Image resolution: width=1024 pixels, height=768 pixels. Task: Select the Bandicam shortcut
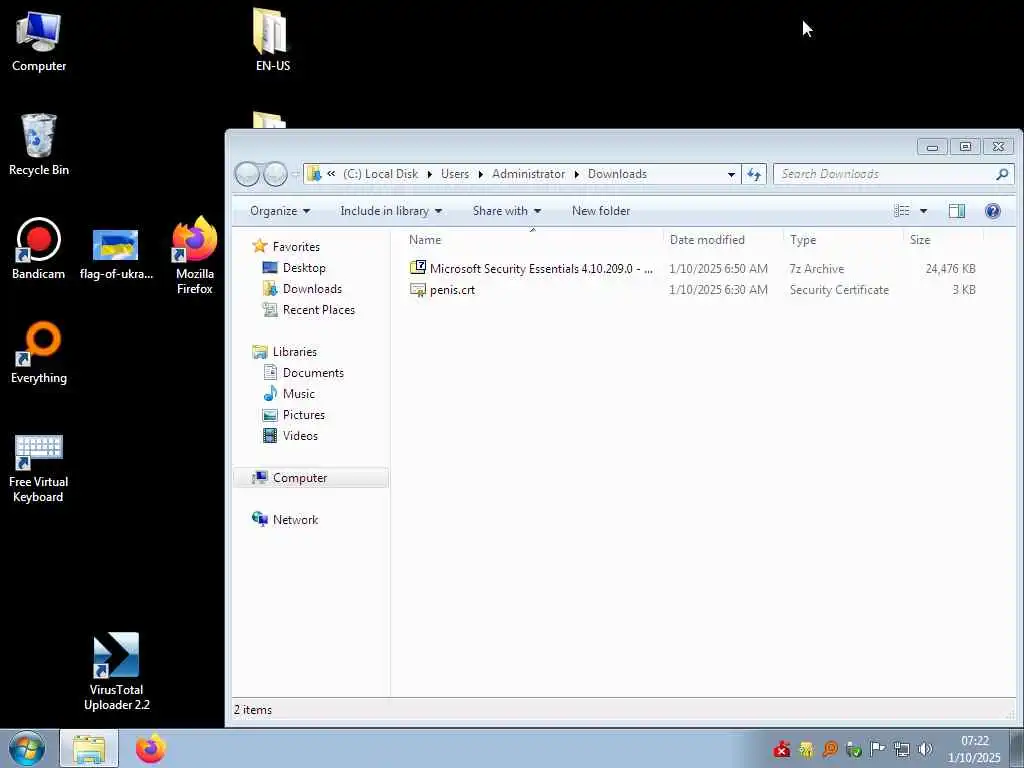point(39,248)
